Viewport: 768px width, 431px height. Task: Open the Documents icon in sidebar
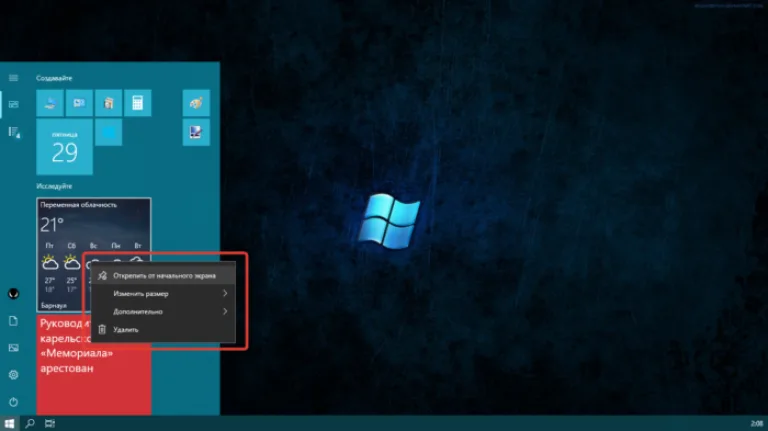tap(13, 321)
